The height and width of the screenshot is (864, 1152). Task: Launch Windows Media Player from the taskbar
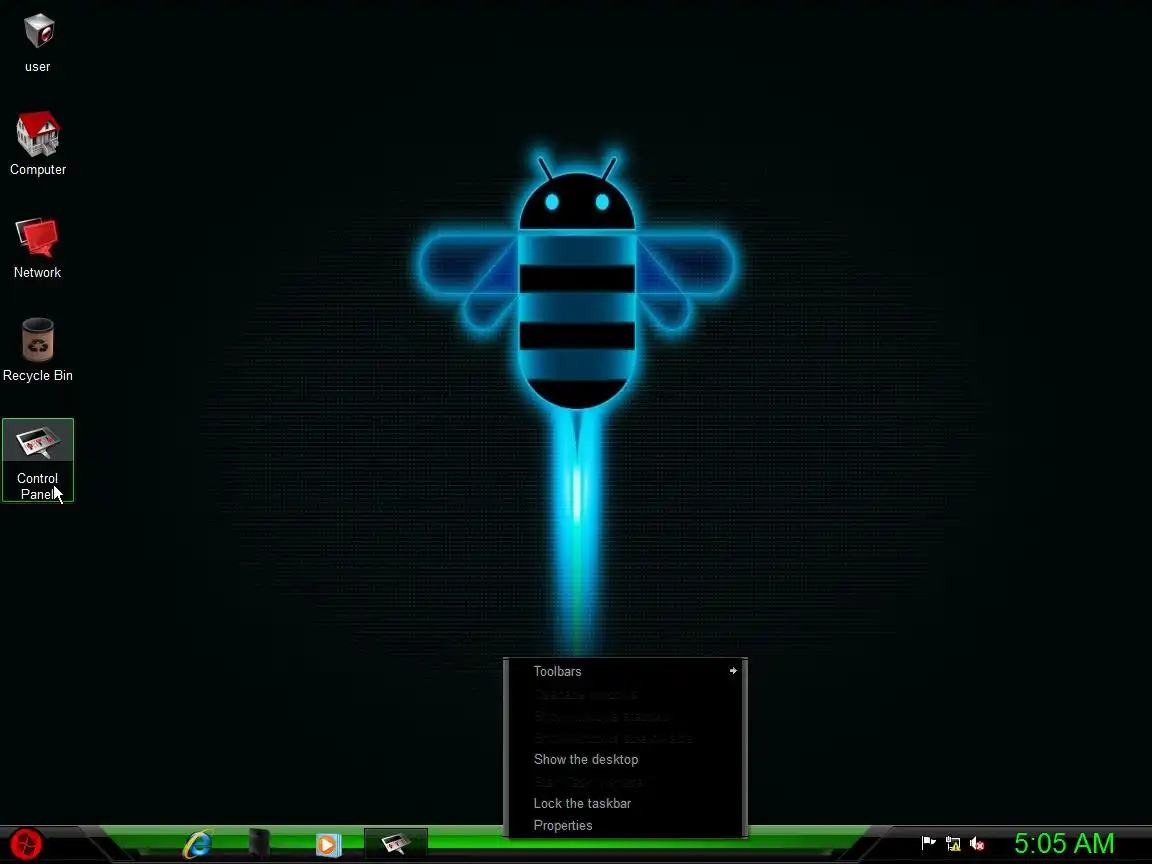click(328, 844)
